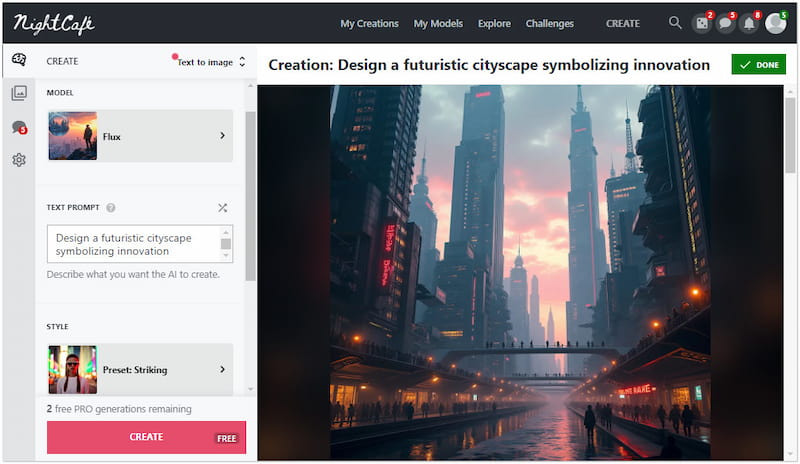The height and width of the screenshot is (464, 800).
Task: Click the dice icon with 2 badge
Action: (702, 23)
